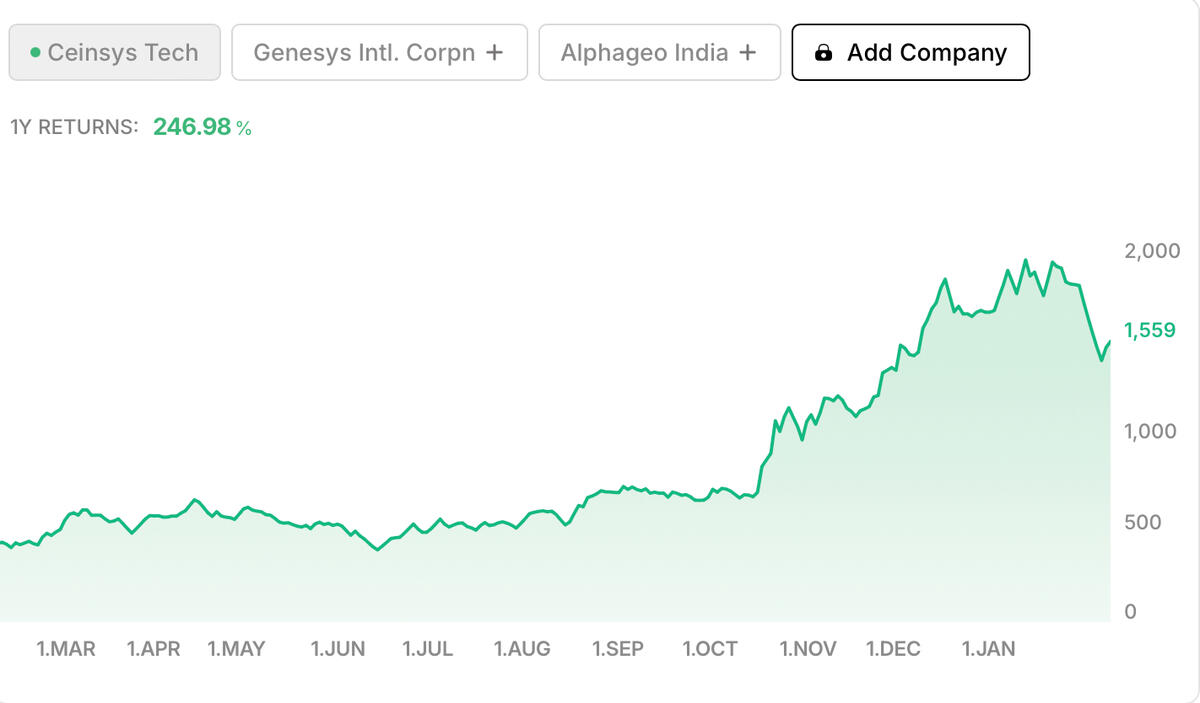Select the 1.JUN date marker

tap(338, 649)
